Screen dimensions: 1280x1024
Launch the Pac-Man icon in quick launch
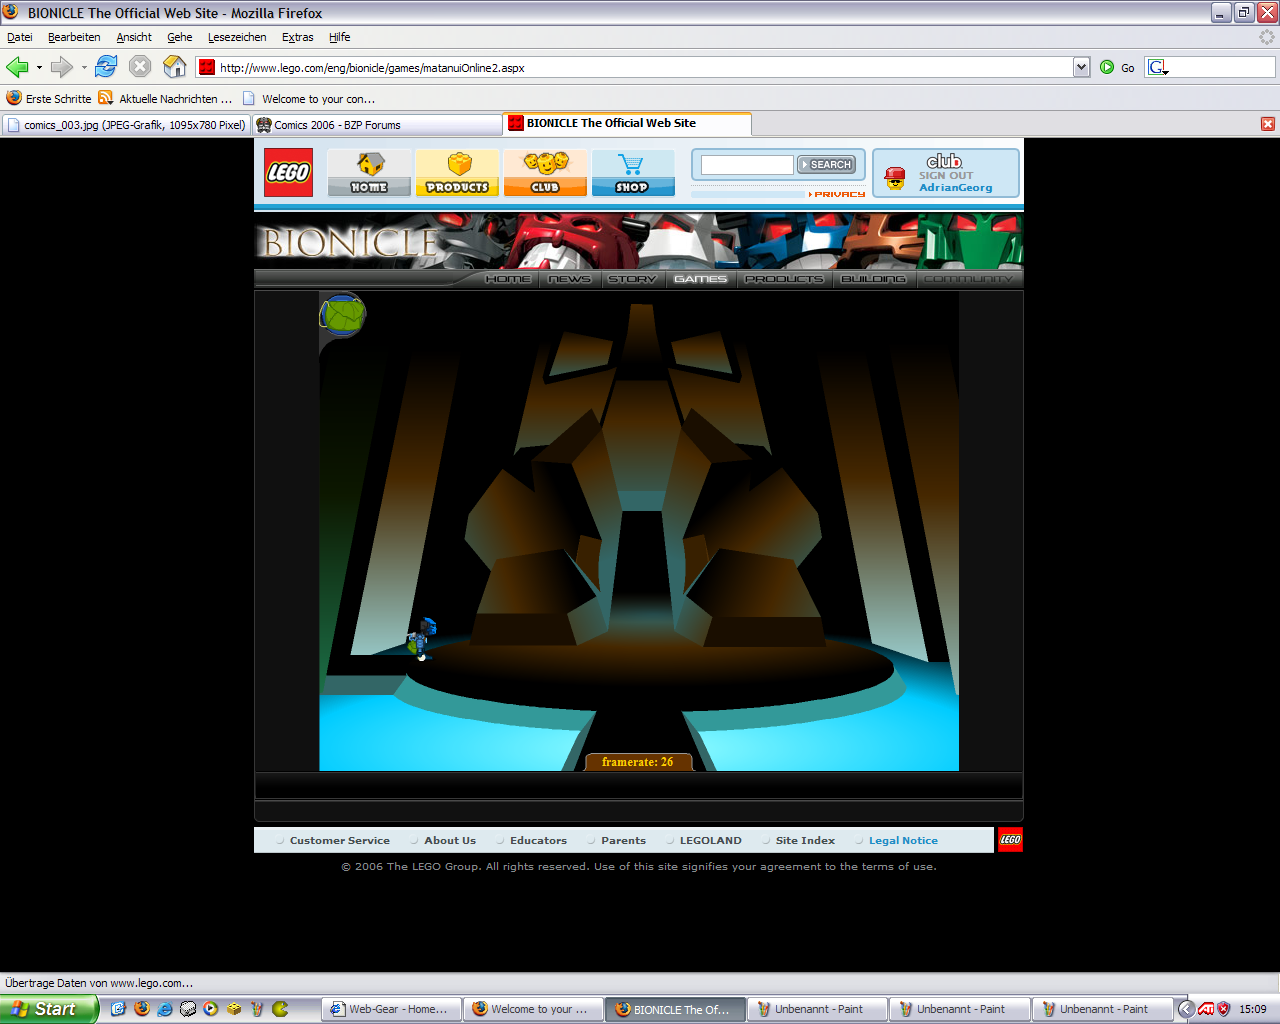click(280, 1009)
